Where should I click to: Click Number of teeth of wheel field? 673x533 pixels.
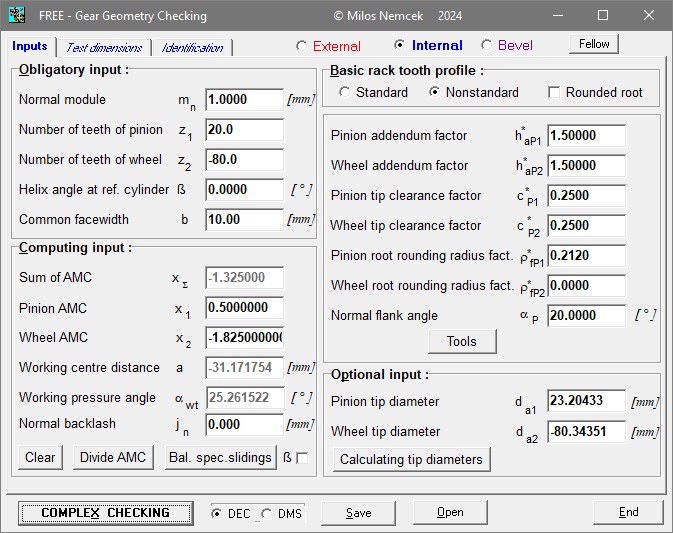coord(244,160)
